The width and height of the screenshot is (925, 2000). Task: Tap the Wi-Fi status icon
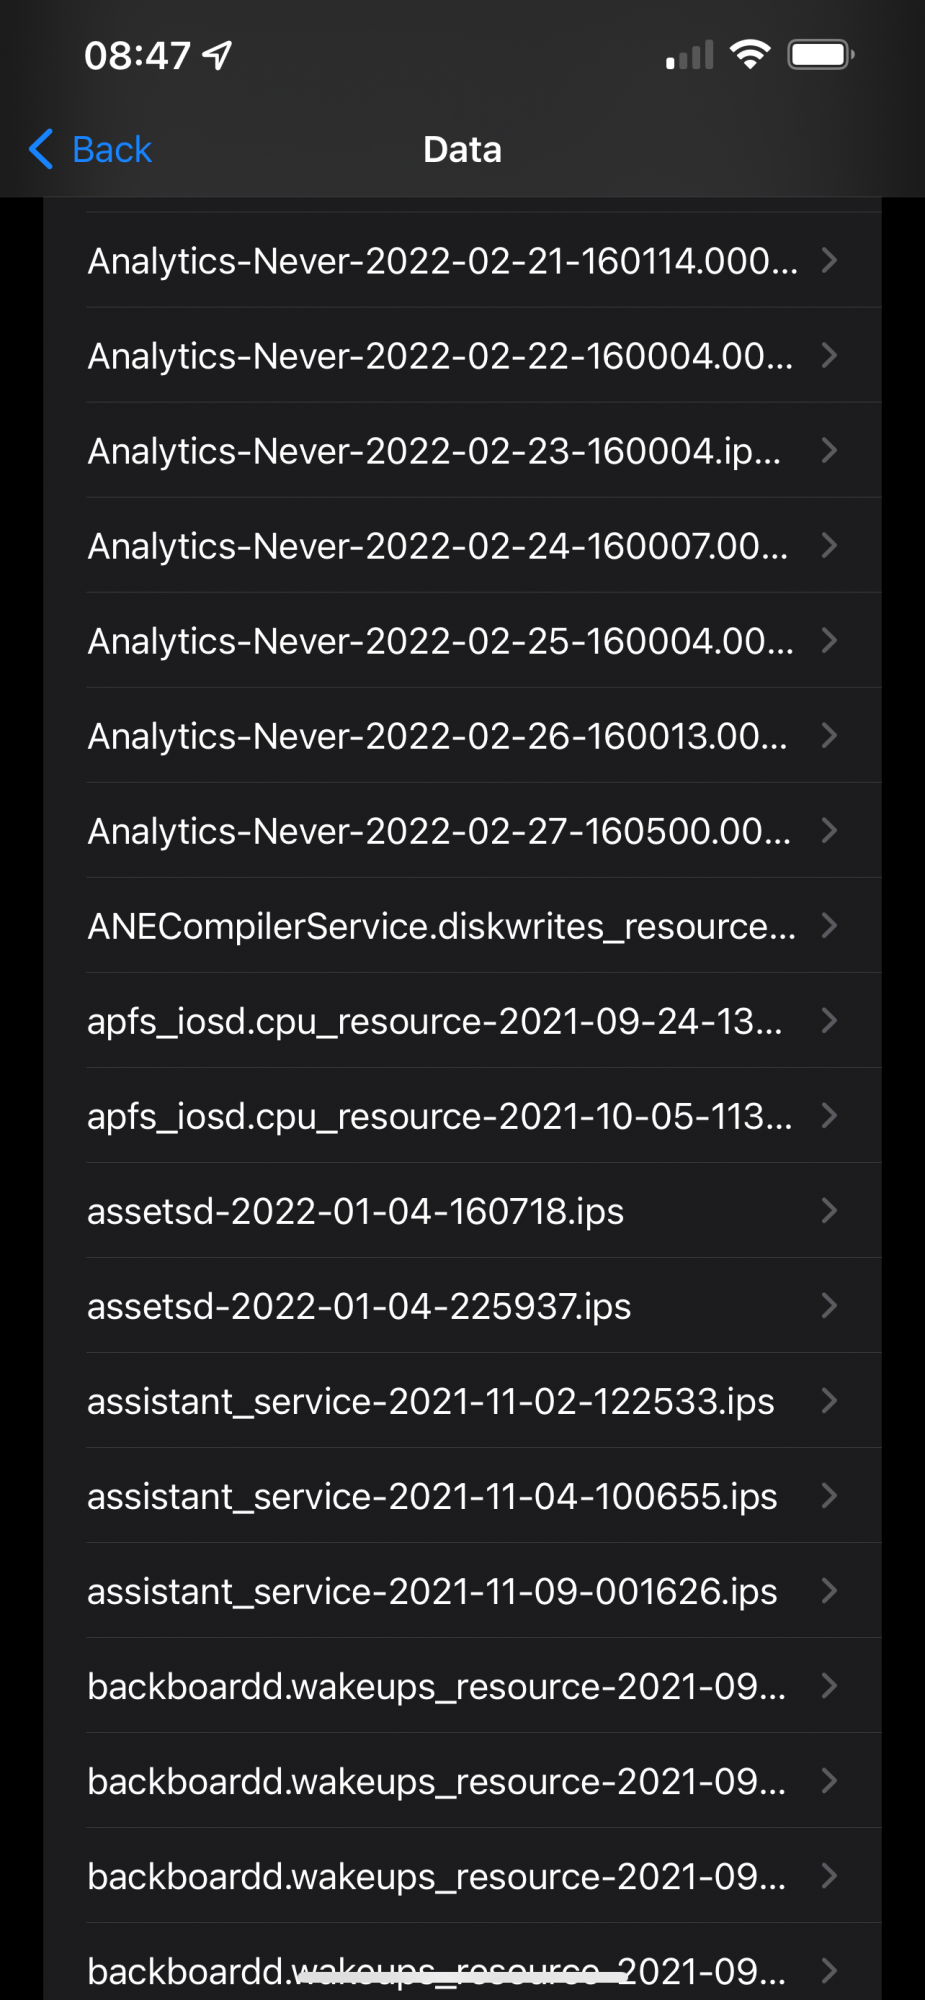pos(750,54)
